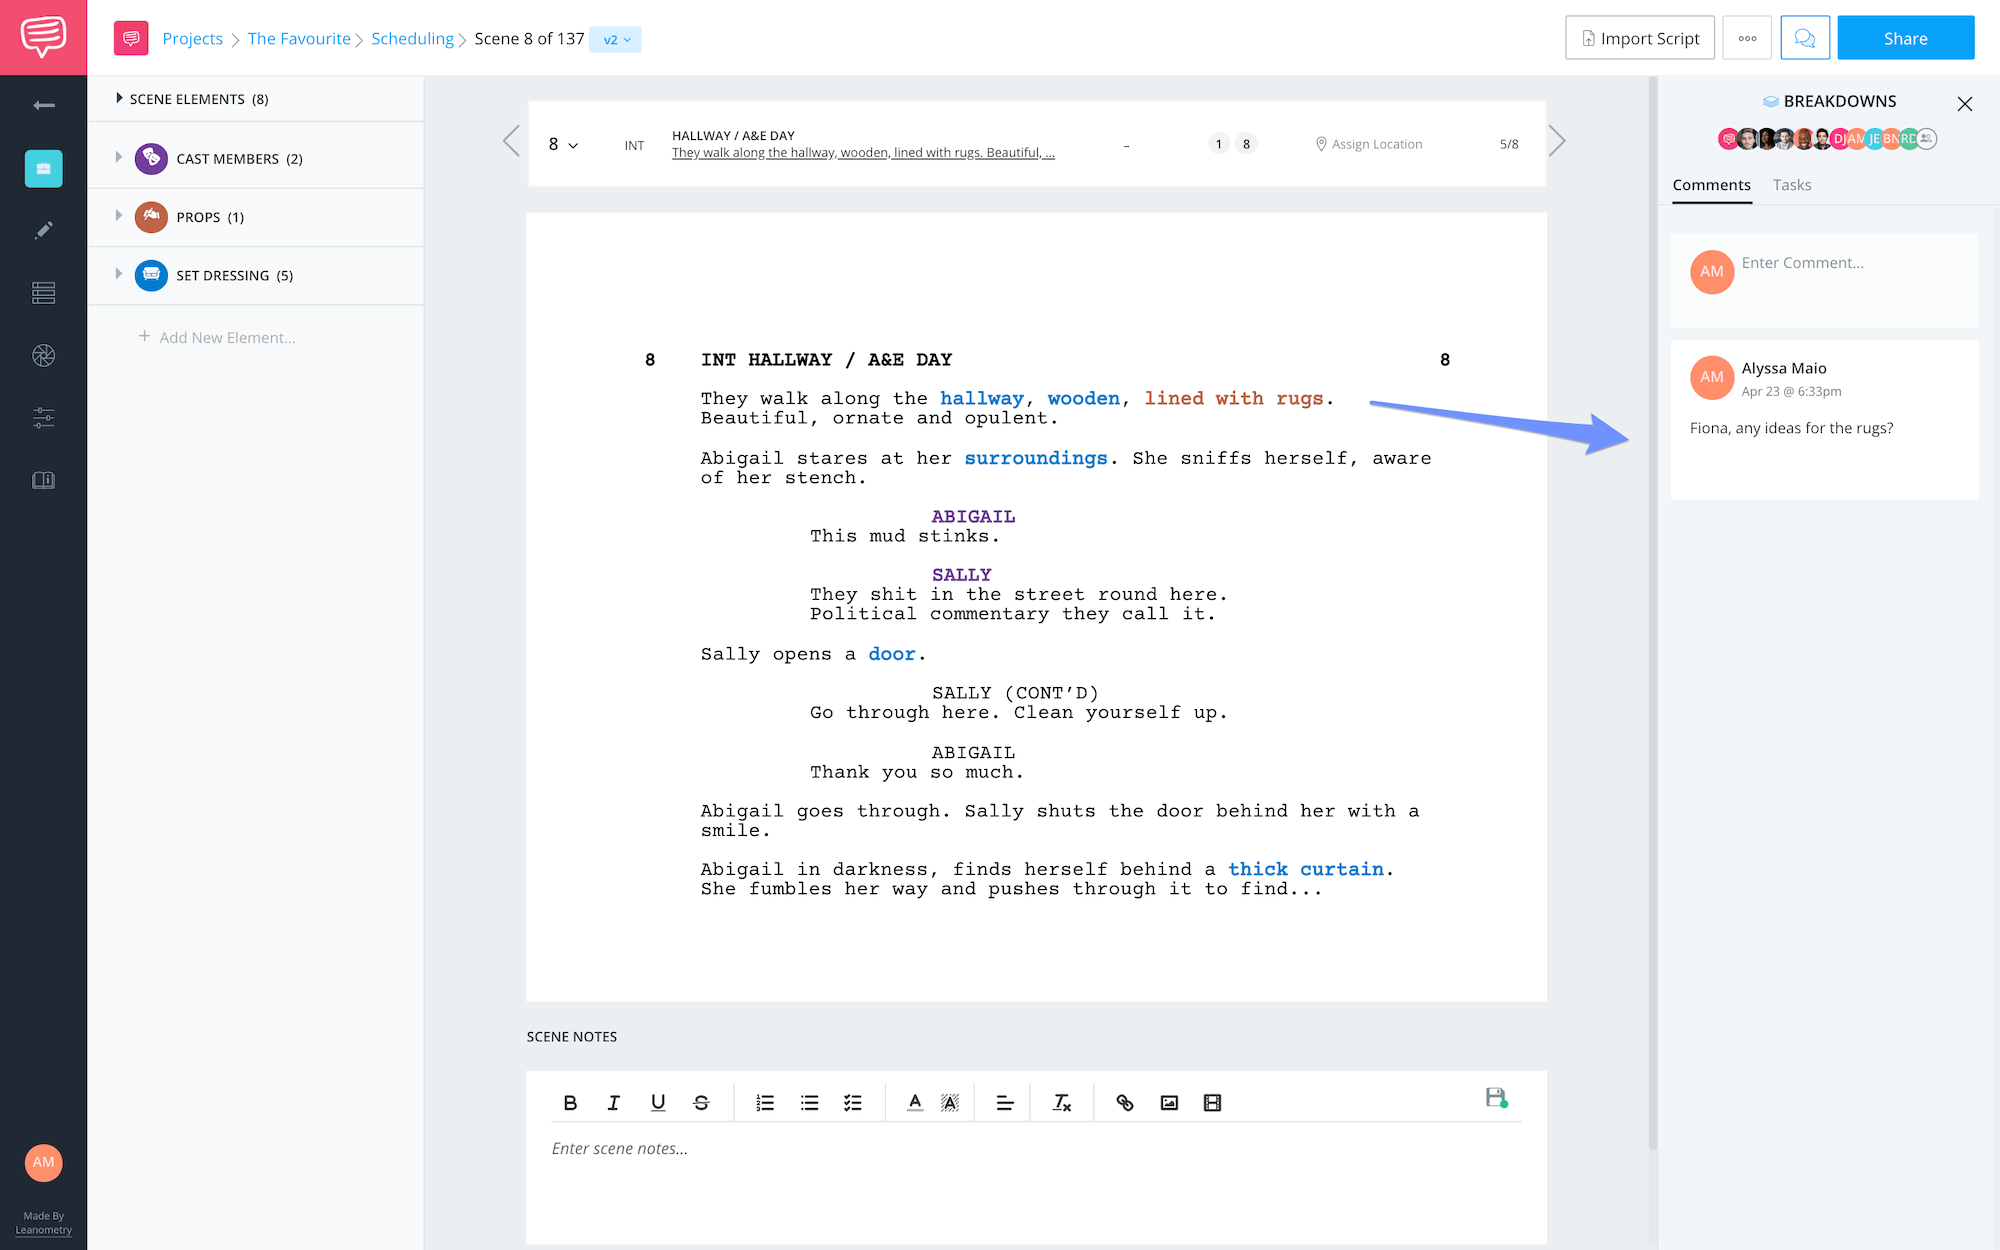Open the breakdown page sidebar icon
This screenshot has width=2000, height=1250.
pyautogui.click(x=43, y=169)
